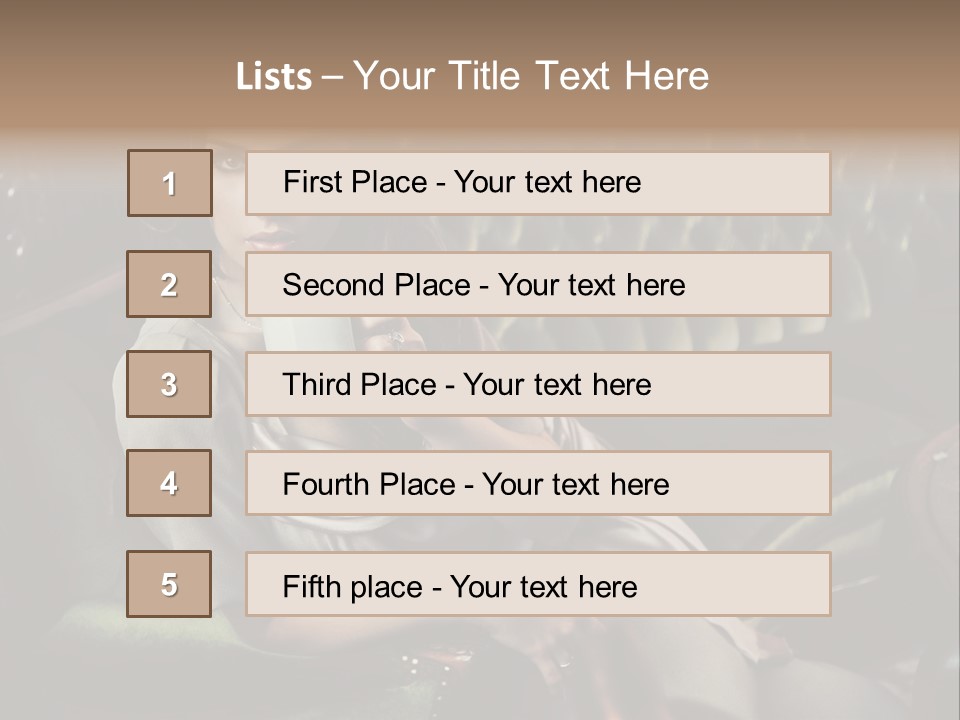Click the number 5 box
The image size is (960, 720).
(170, 584)
